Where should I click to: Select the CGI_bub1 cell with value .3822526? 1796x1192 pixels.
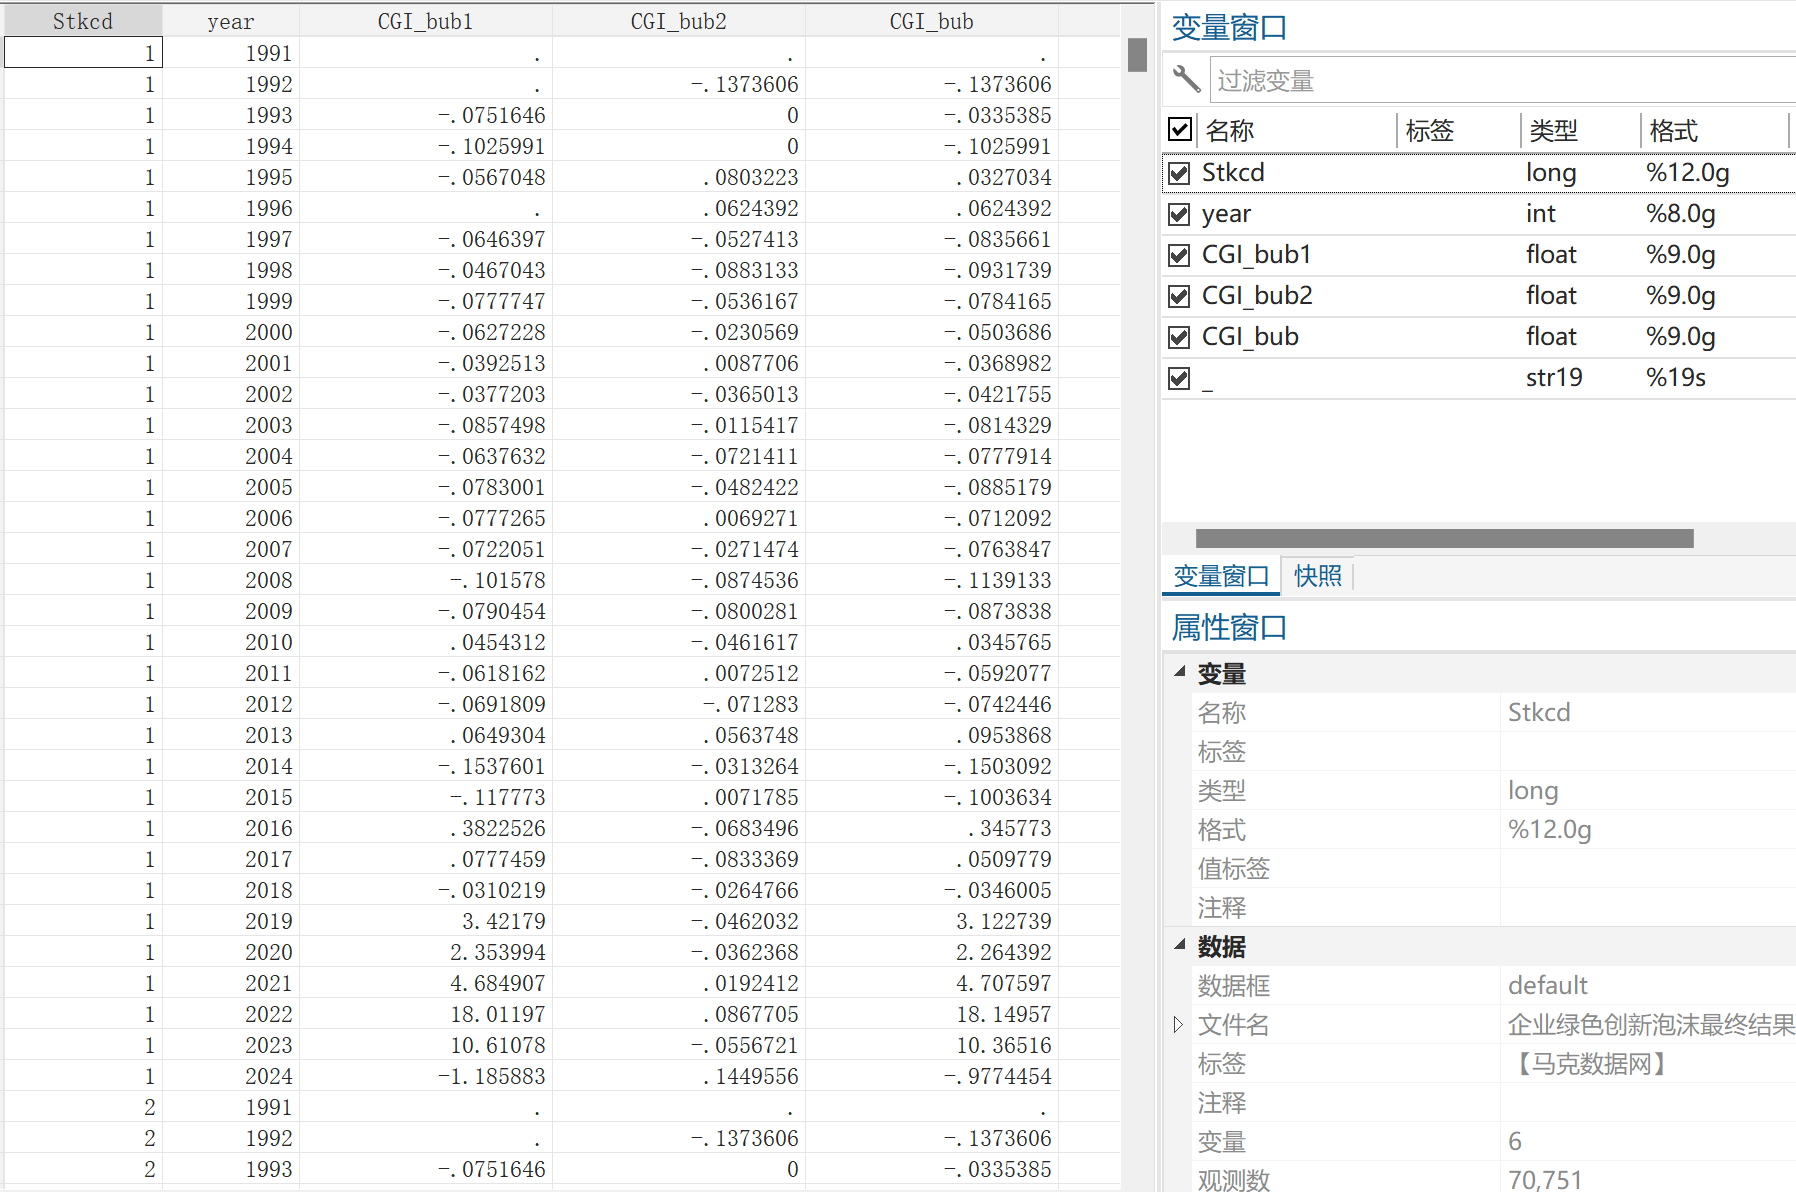click(425, 828)
